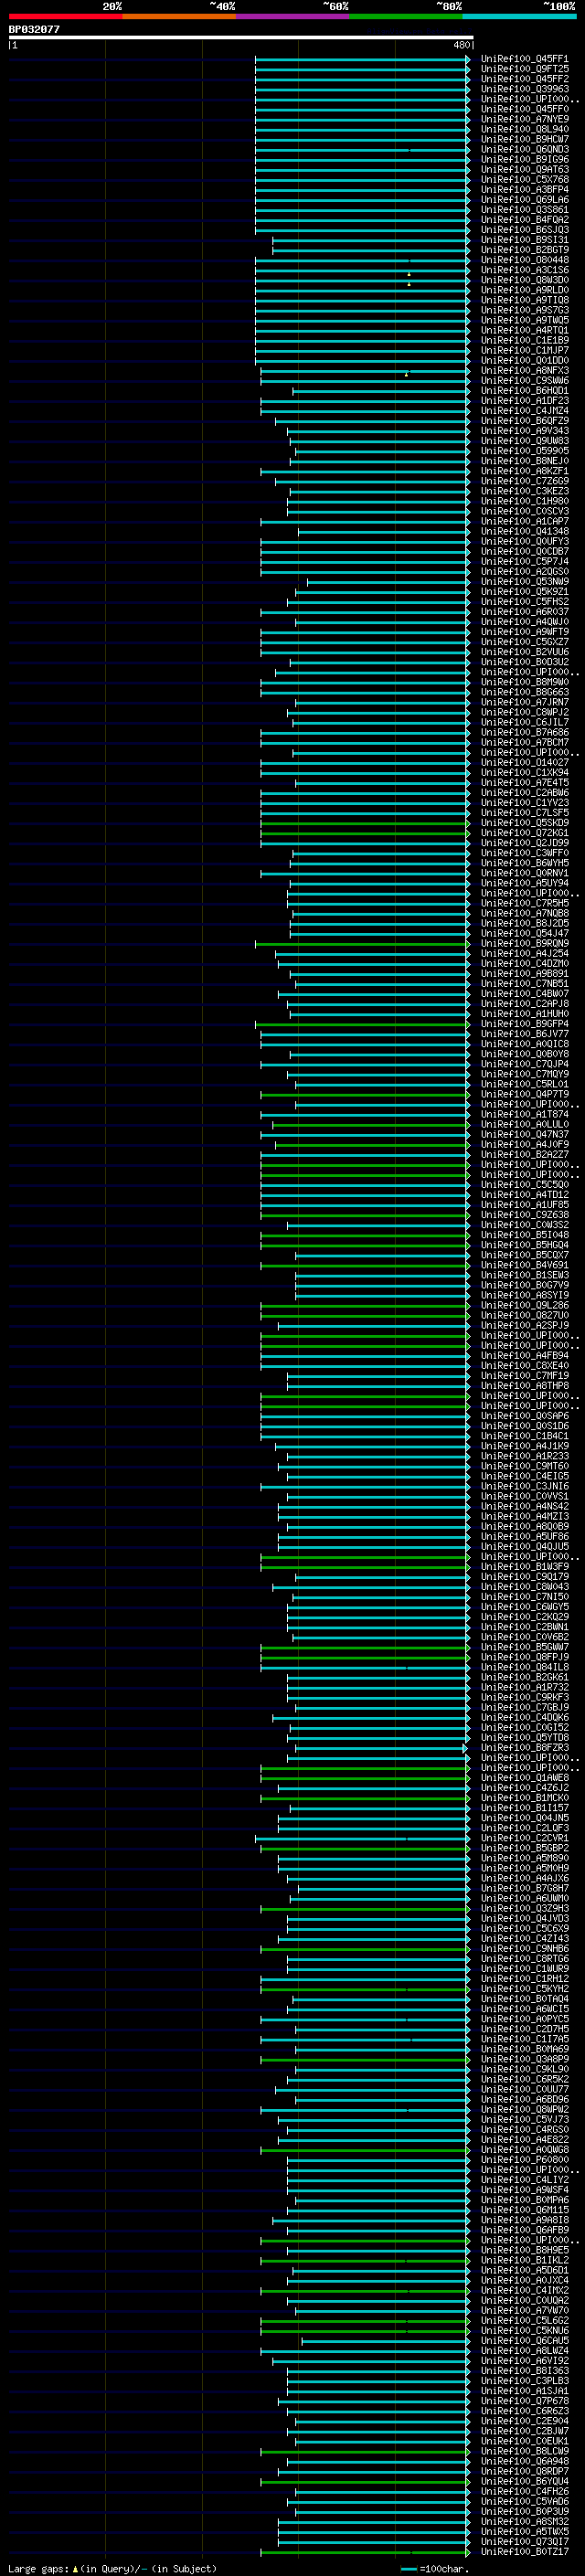The image size is (585, 2576).
Task: Select hit label UniRef100_A3C1S6
Action: [524, 270]
